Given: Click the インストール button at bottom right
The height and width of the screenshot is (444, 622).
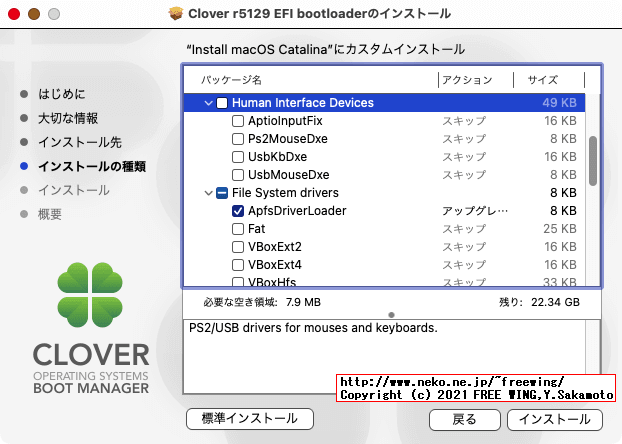Looking at the screenshot, I should click(x=555, y=419).
